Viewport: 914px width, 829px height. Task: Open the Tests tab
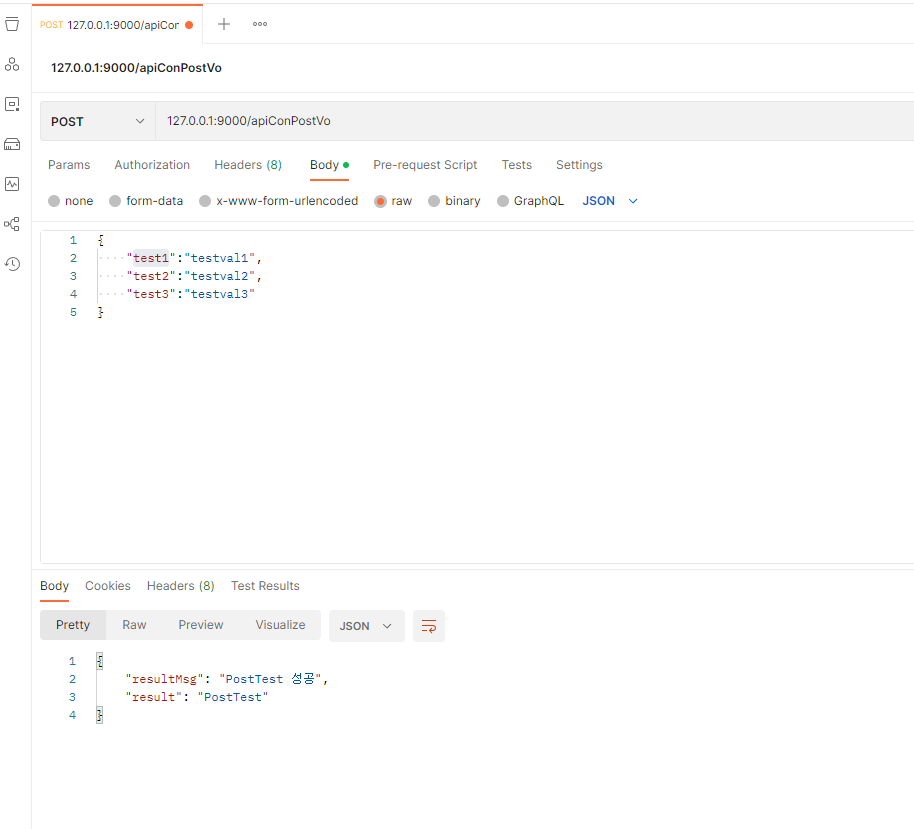[516, 165]
